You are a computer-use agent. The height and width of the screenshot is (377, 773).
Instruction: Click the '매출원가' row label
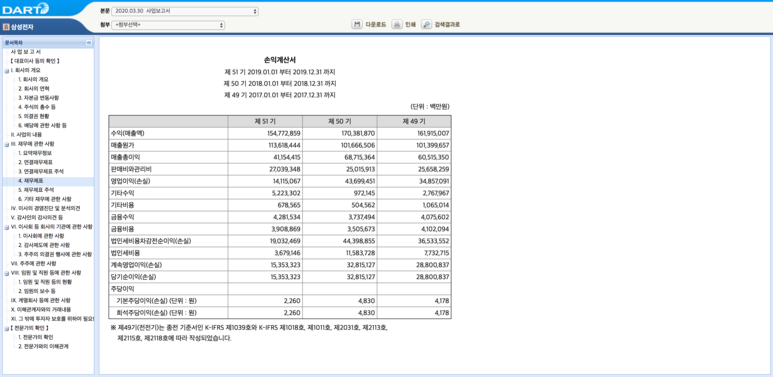pos(123,145)
